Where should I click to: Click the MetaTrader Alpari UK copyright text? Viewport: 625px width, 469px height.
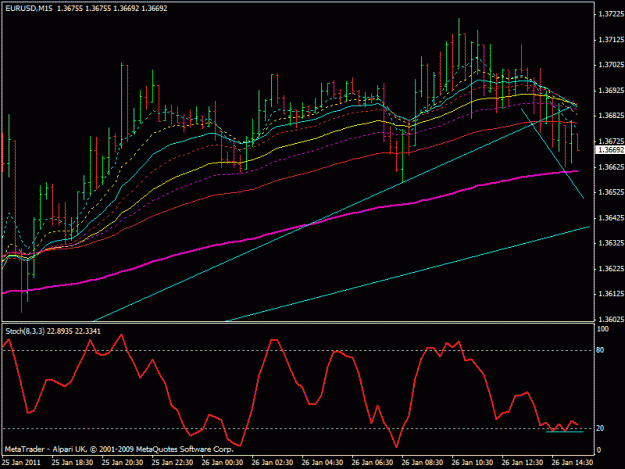118,449
